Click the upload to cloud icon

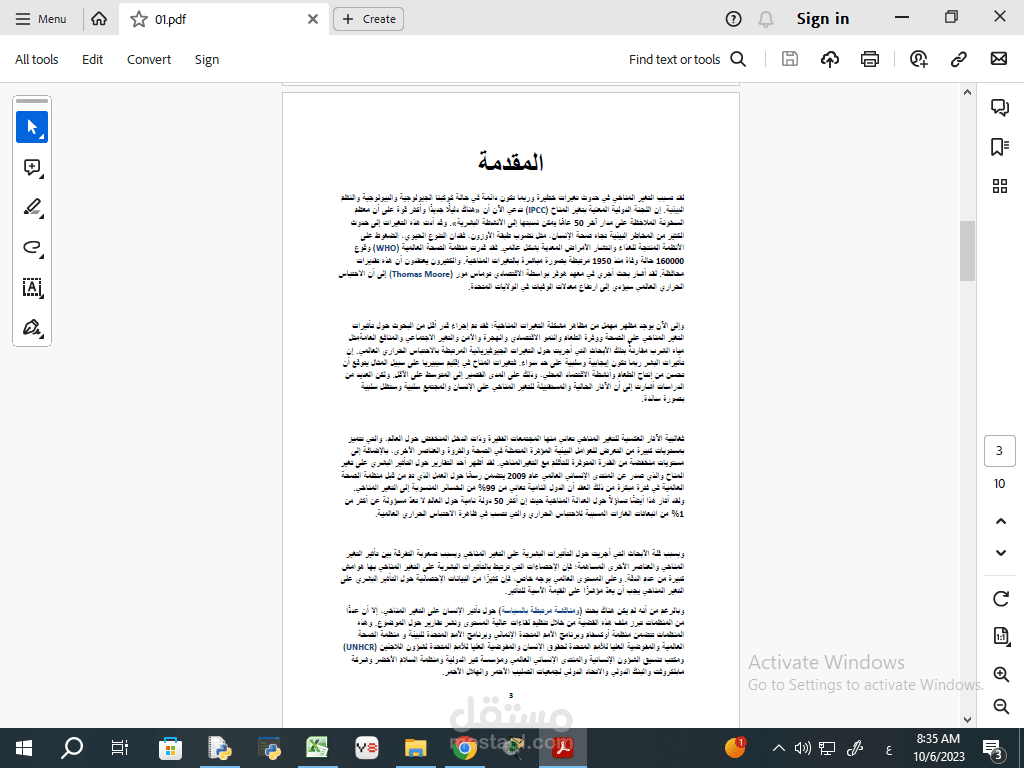coord(829,59)
